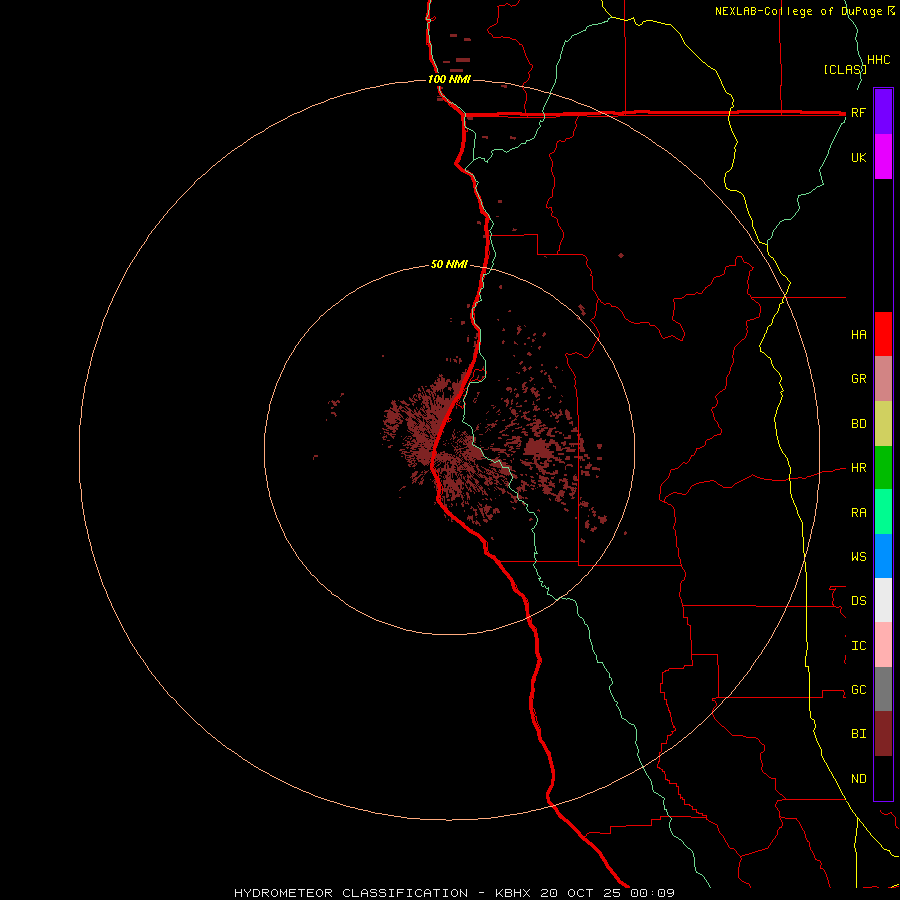Click the RF legend label
Viewport: 900px width, 900px height.
[x=858, y=113]
